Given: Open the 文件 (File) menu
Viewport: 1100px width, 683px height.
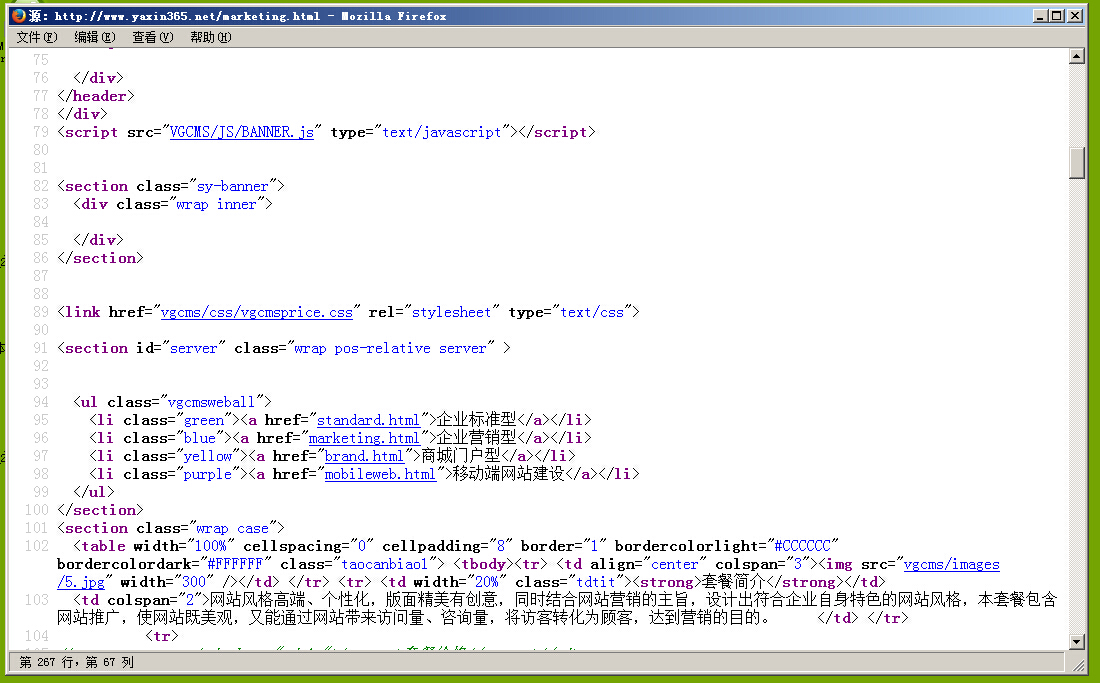Looking at the screenshot, I should point(37,37).
